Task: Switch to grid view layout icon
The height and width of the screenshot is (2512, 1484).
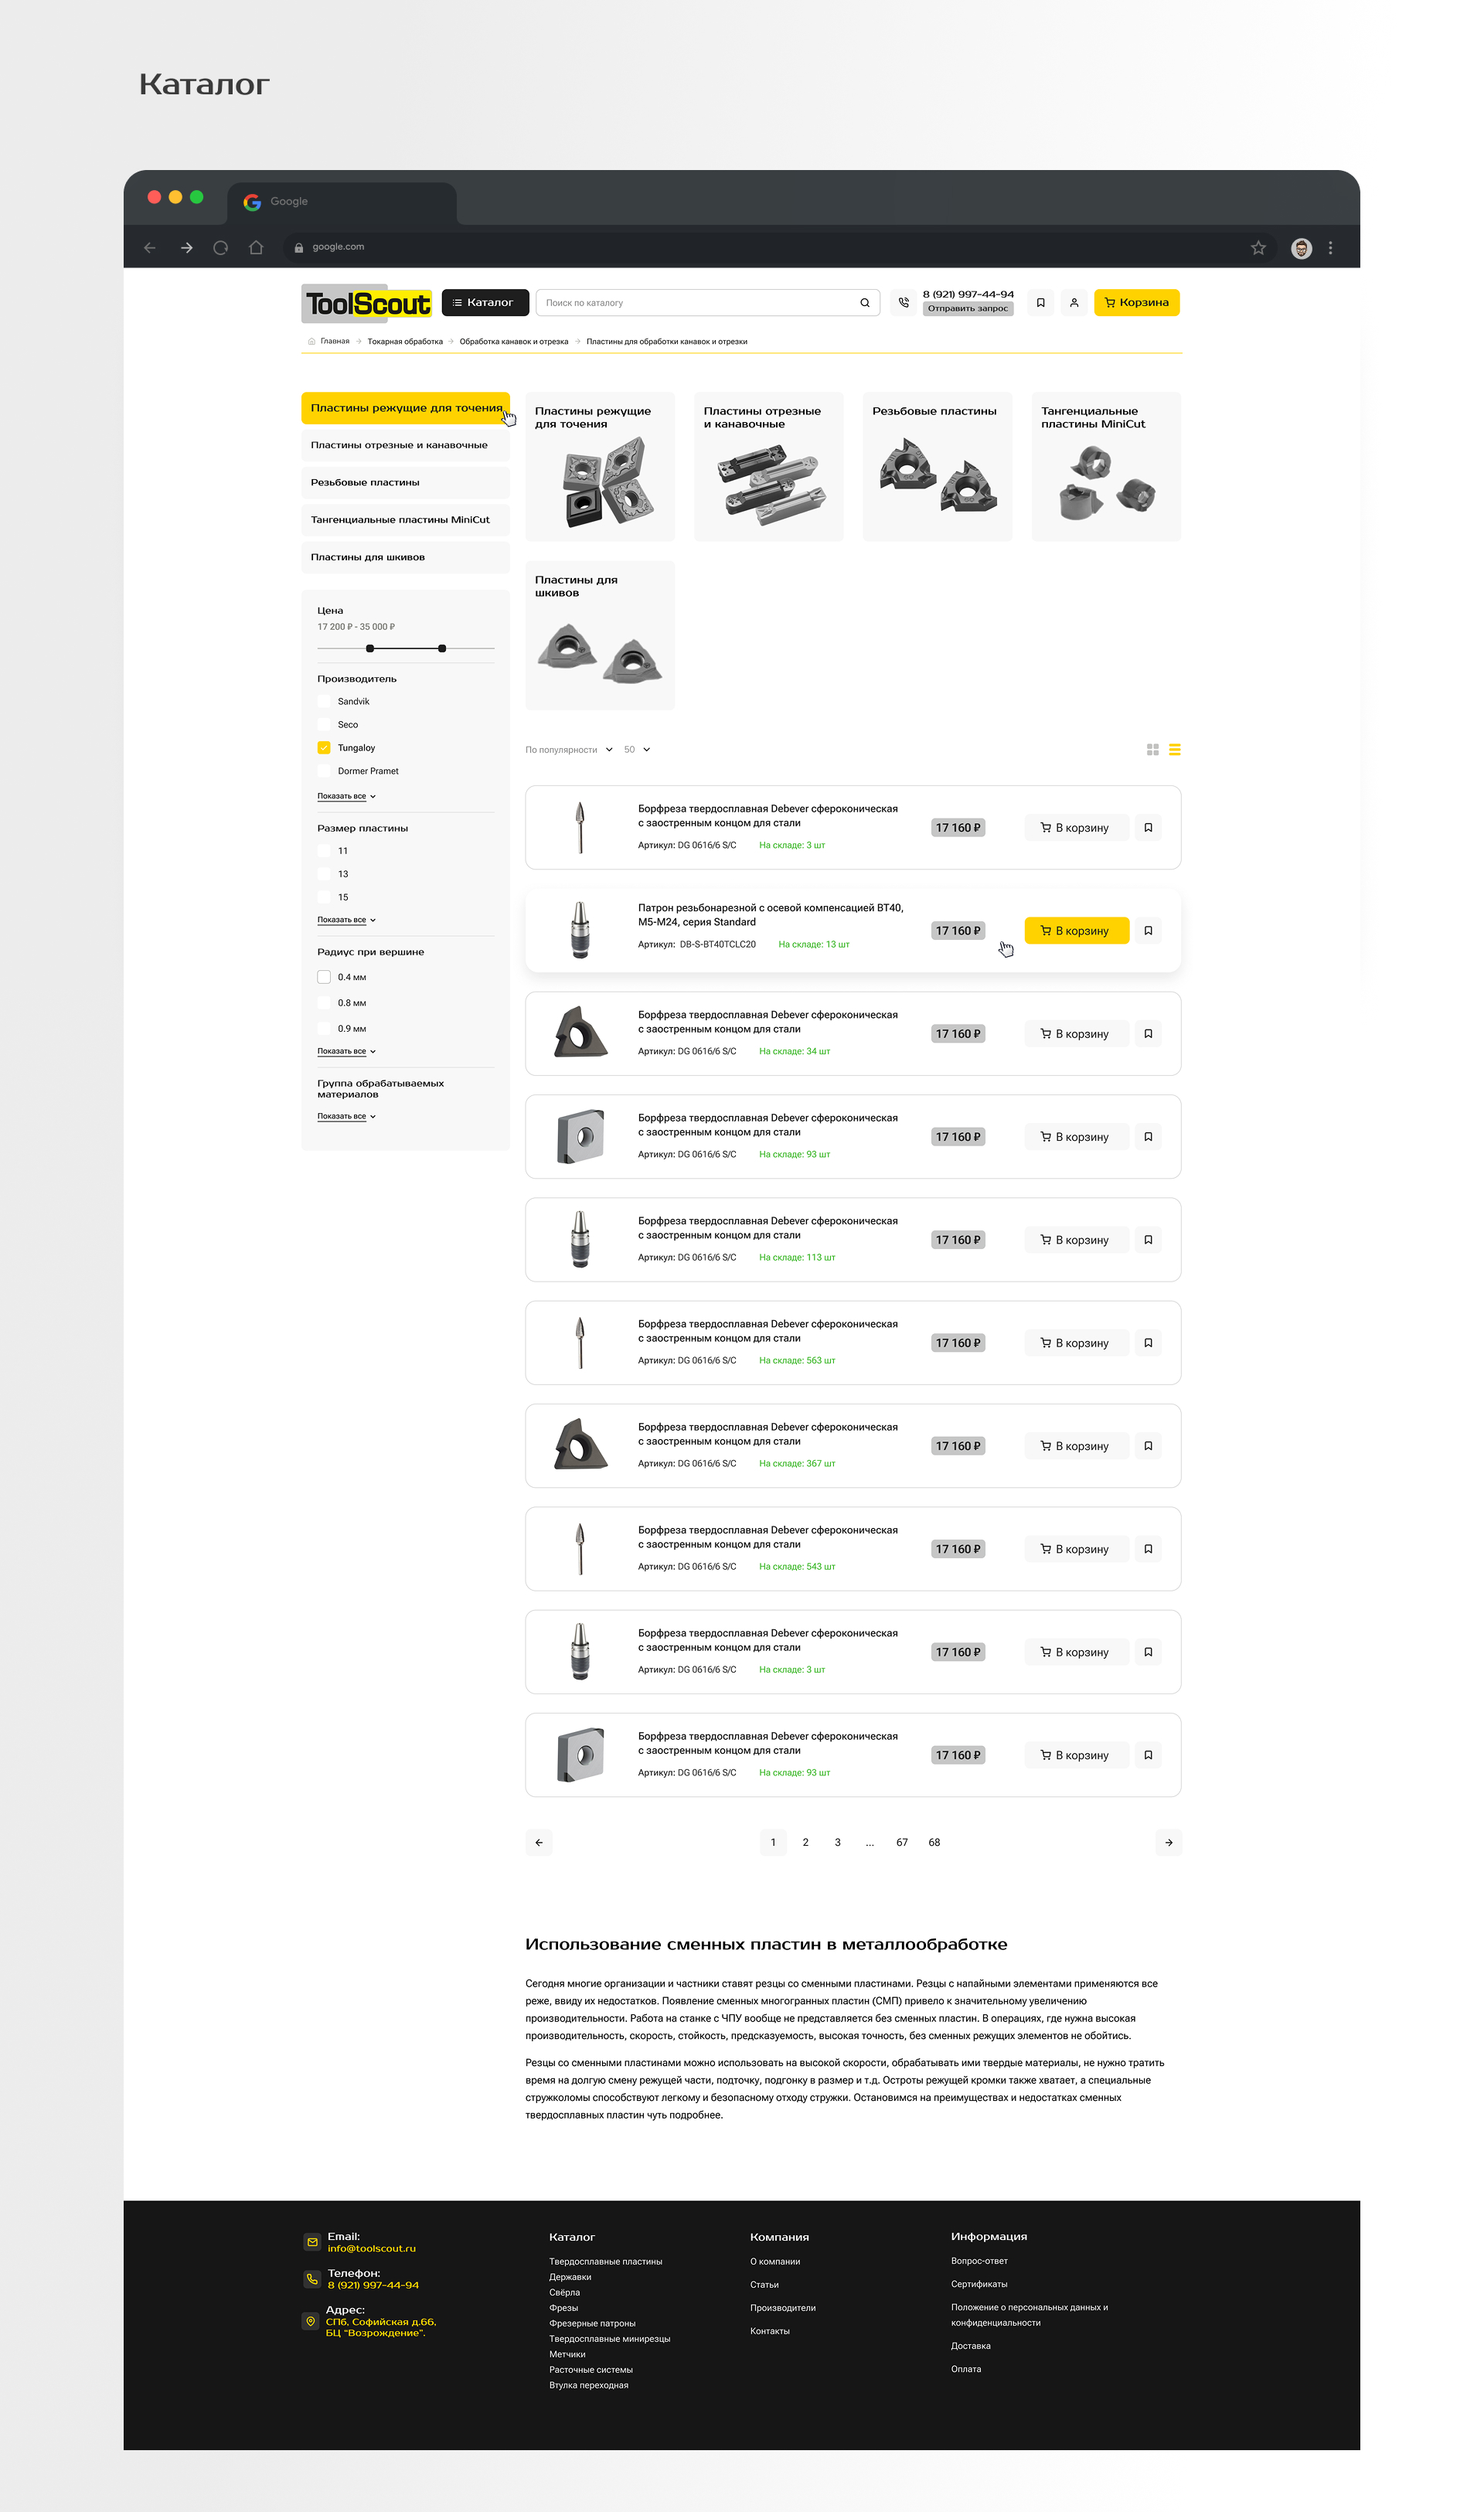Action: 1152,750
